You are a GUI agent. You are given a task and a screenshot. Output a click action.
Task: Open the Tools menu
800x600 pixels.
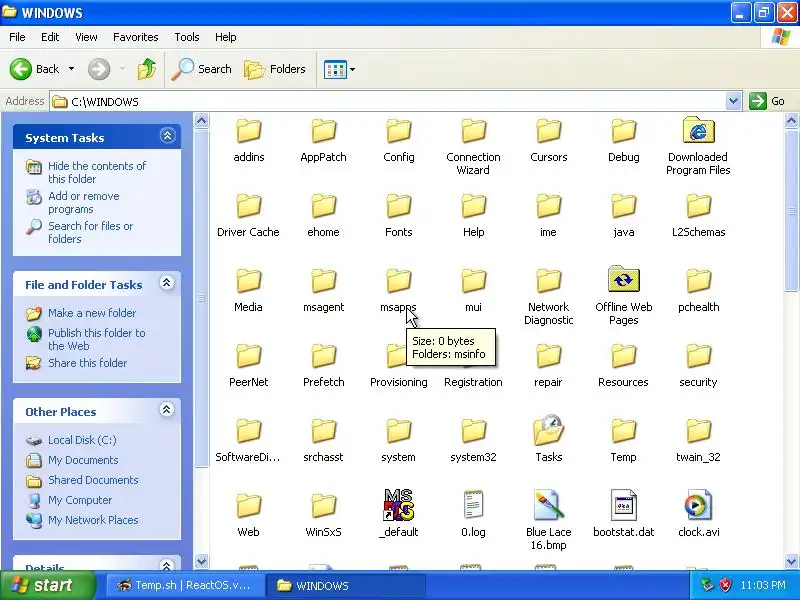click(x=187, y=37)
